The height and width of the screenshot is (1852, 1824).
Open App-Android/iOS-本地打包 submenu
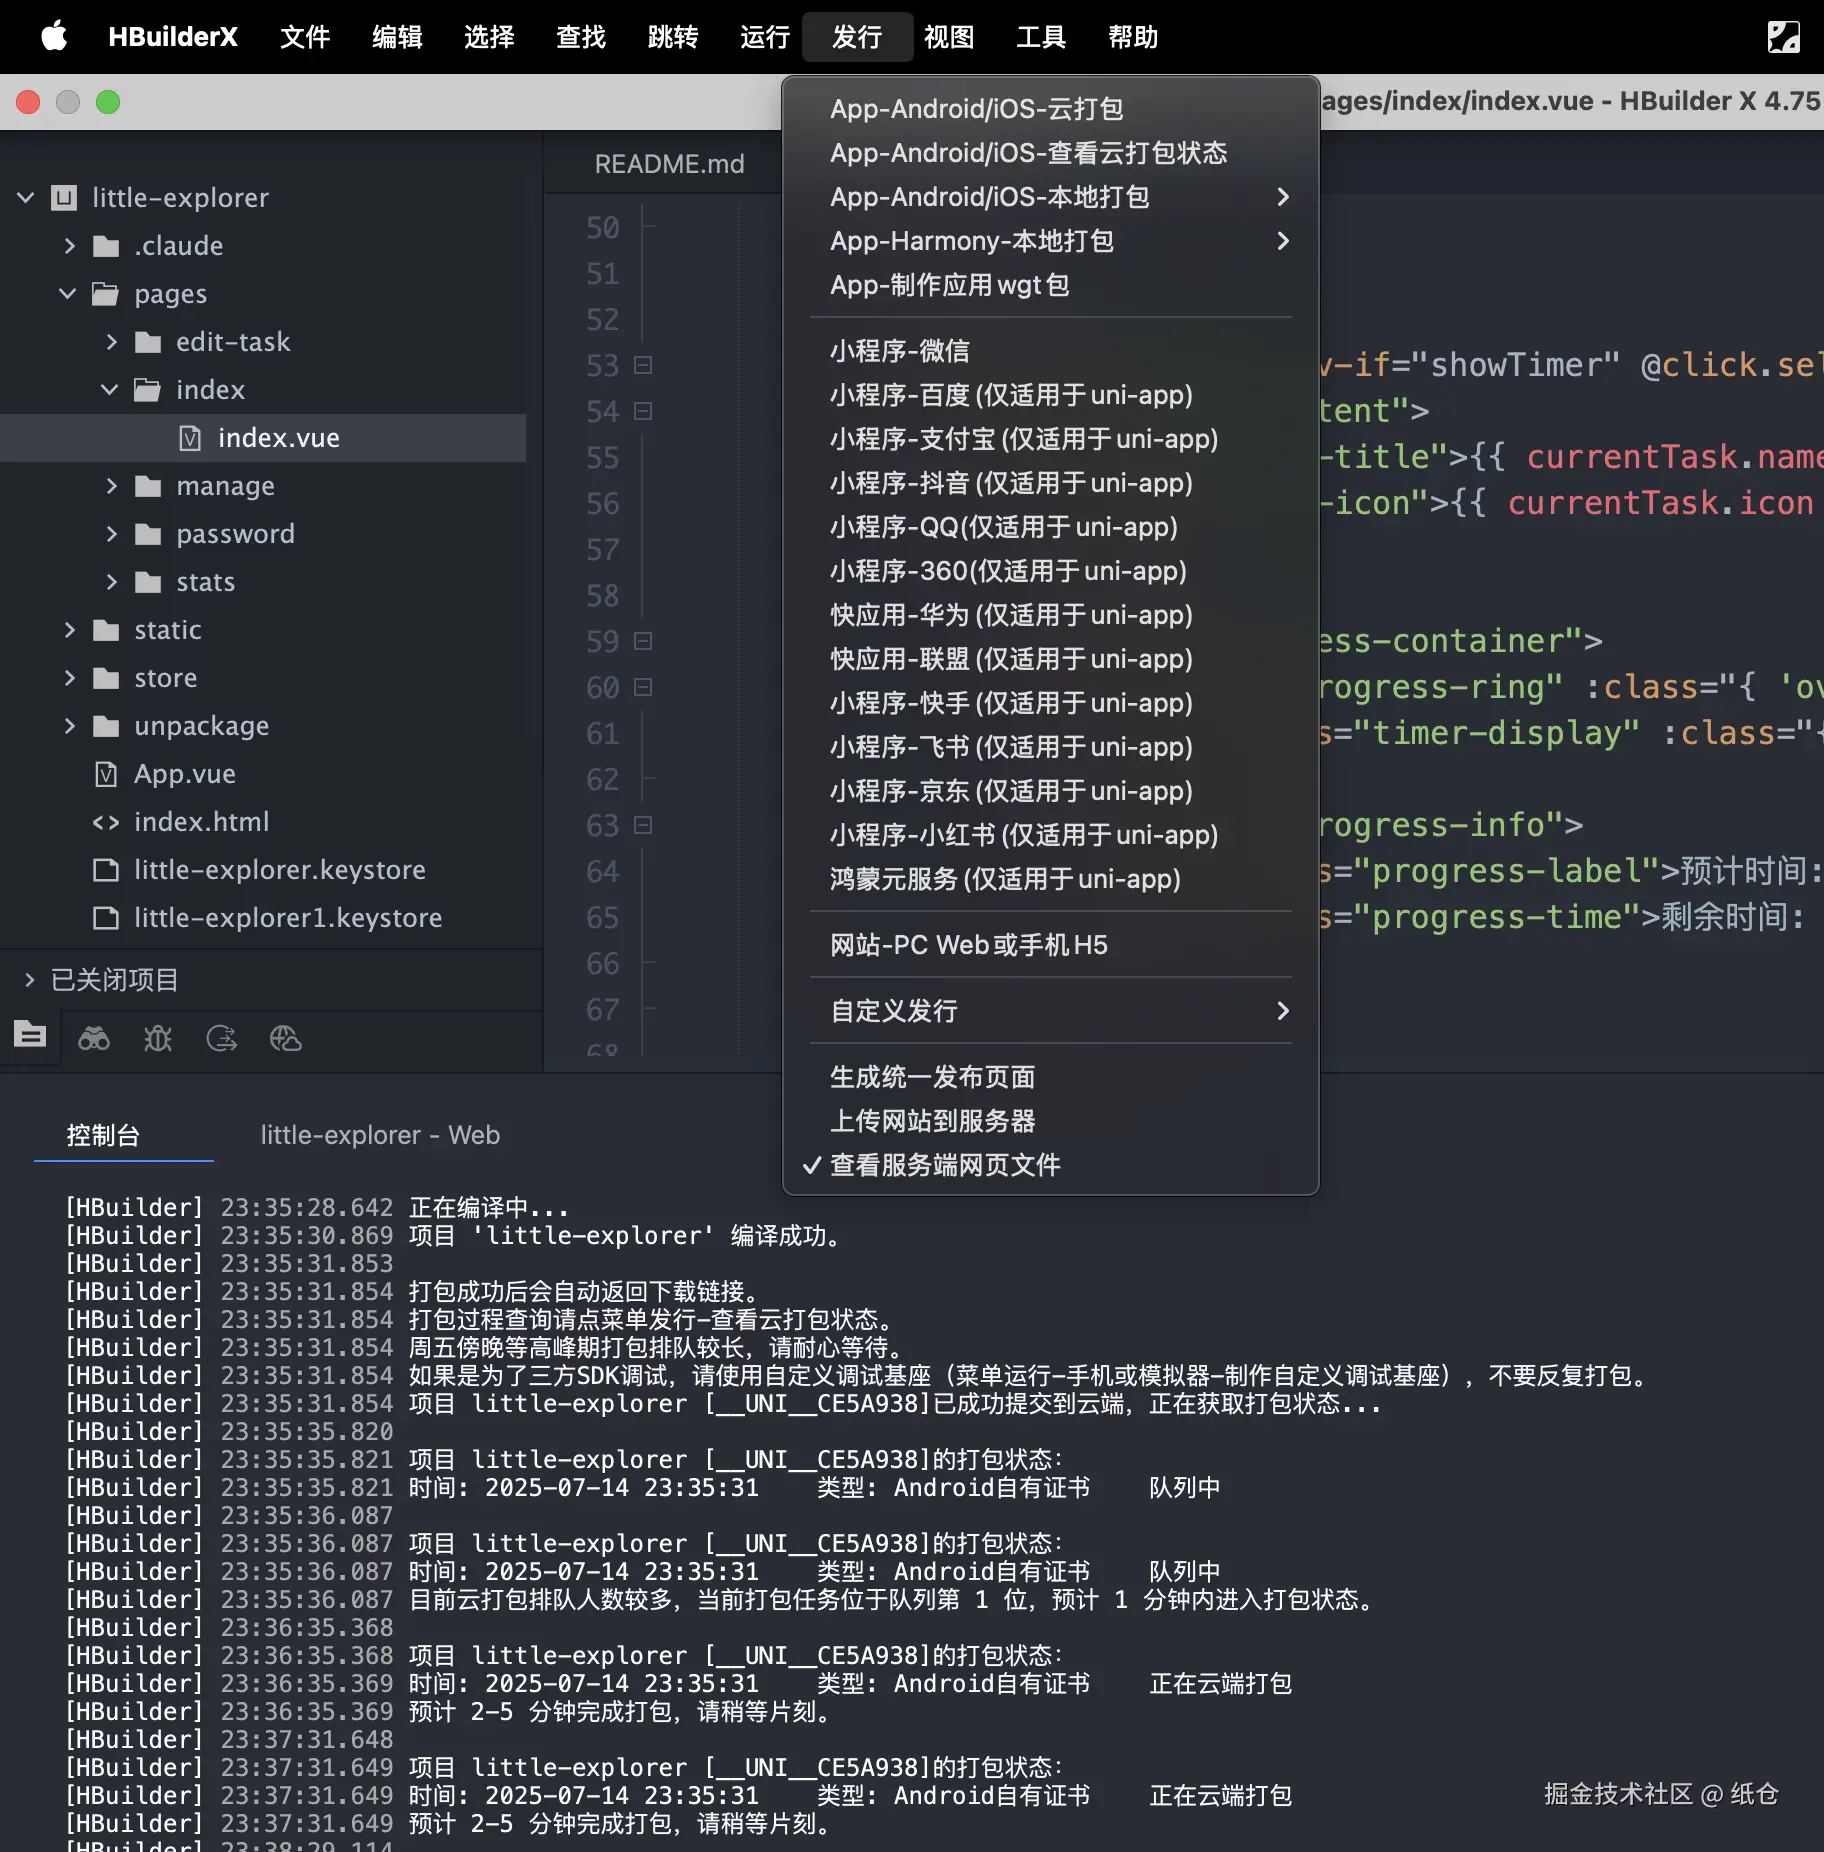coord(1050,197)
